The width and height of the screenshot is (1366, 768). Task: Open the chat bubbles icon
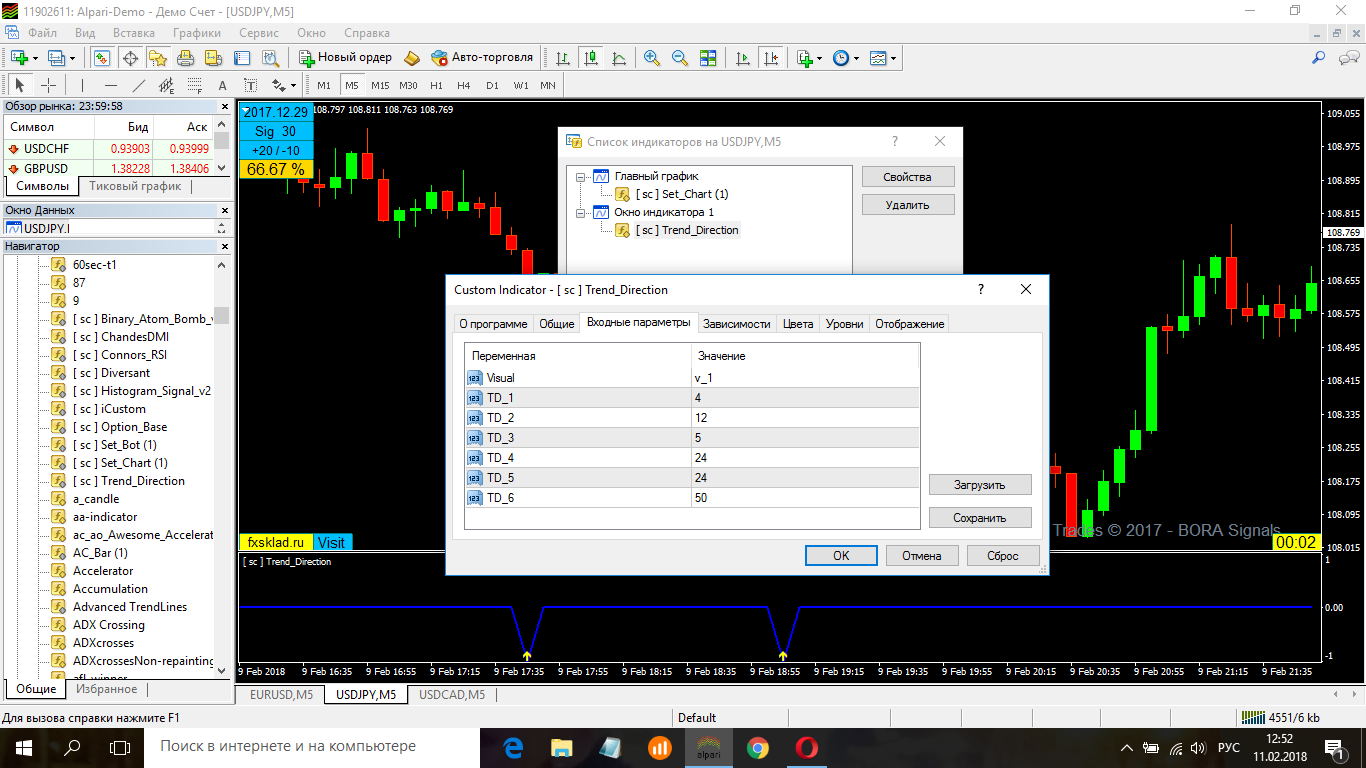(x=1346, y=58)
